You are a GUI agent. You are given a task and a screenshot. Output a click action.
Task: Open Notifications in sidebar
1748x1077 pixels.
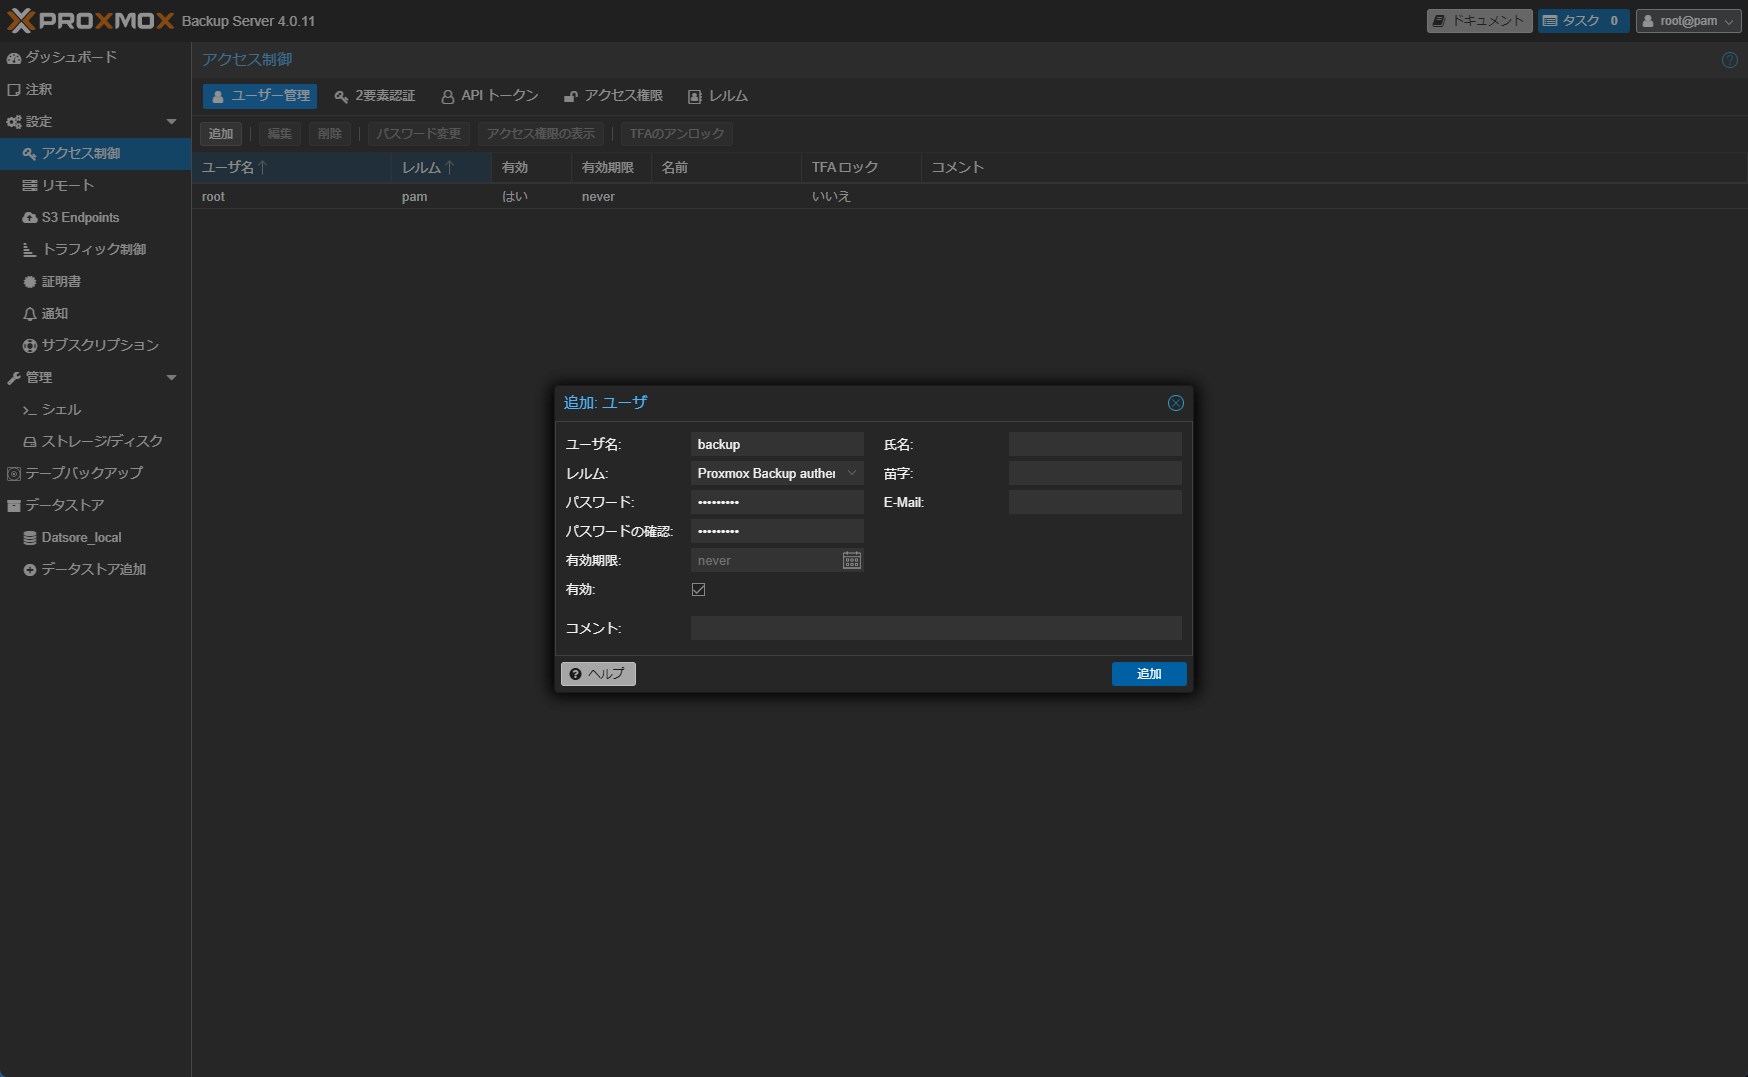pos(55,313)
